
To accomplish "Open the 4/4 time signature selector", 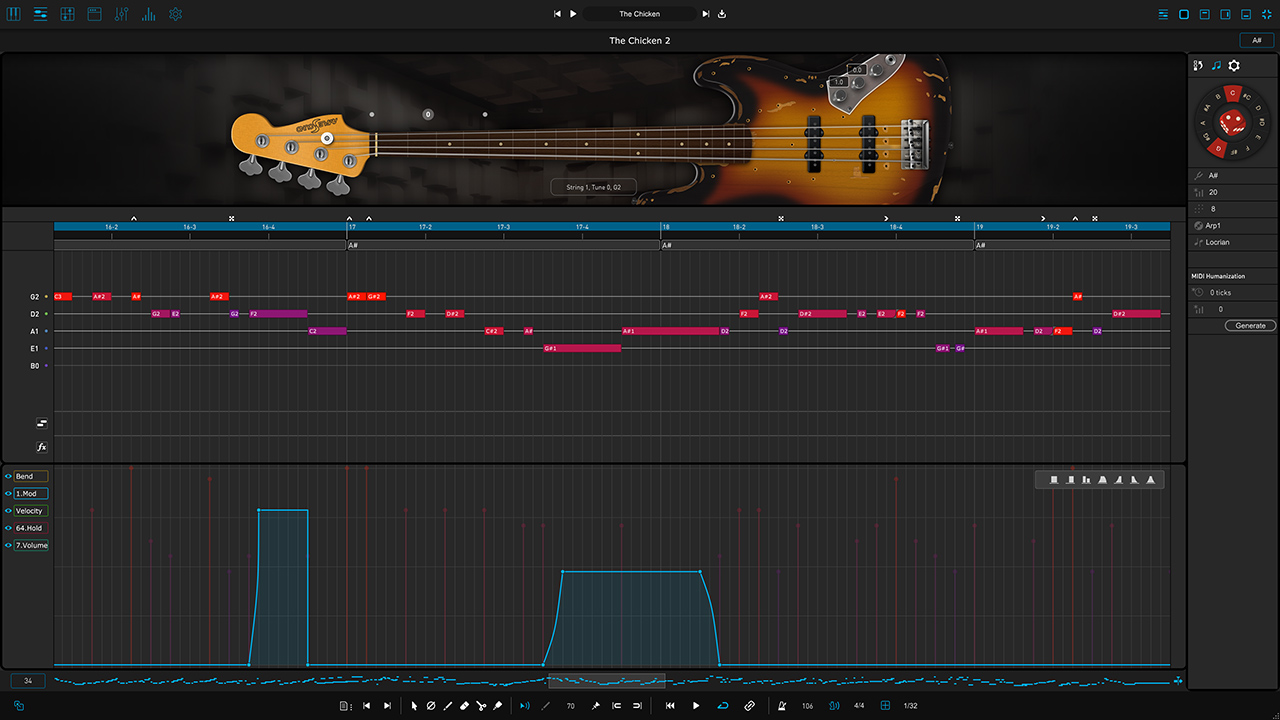I will 859,706.
